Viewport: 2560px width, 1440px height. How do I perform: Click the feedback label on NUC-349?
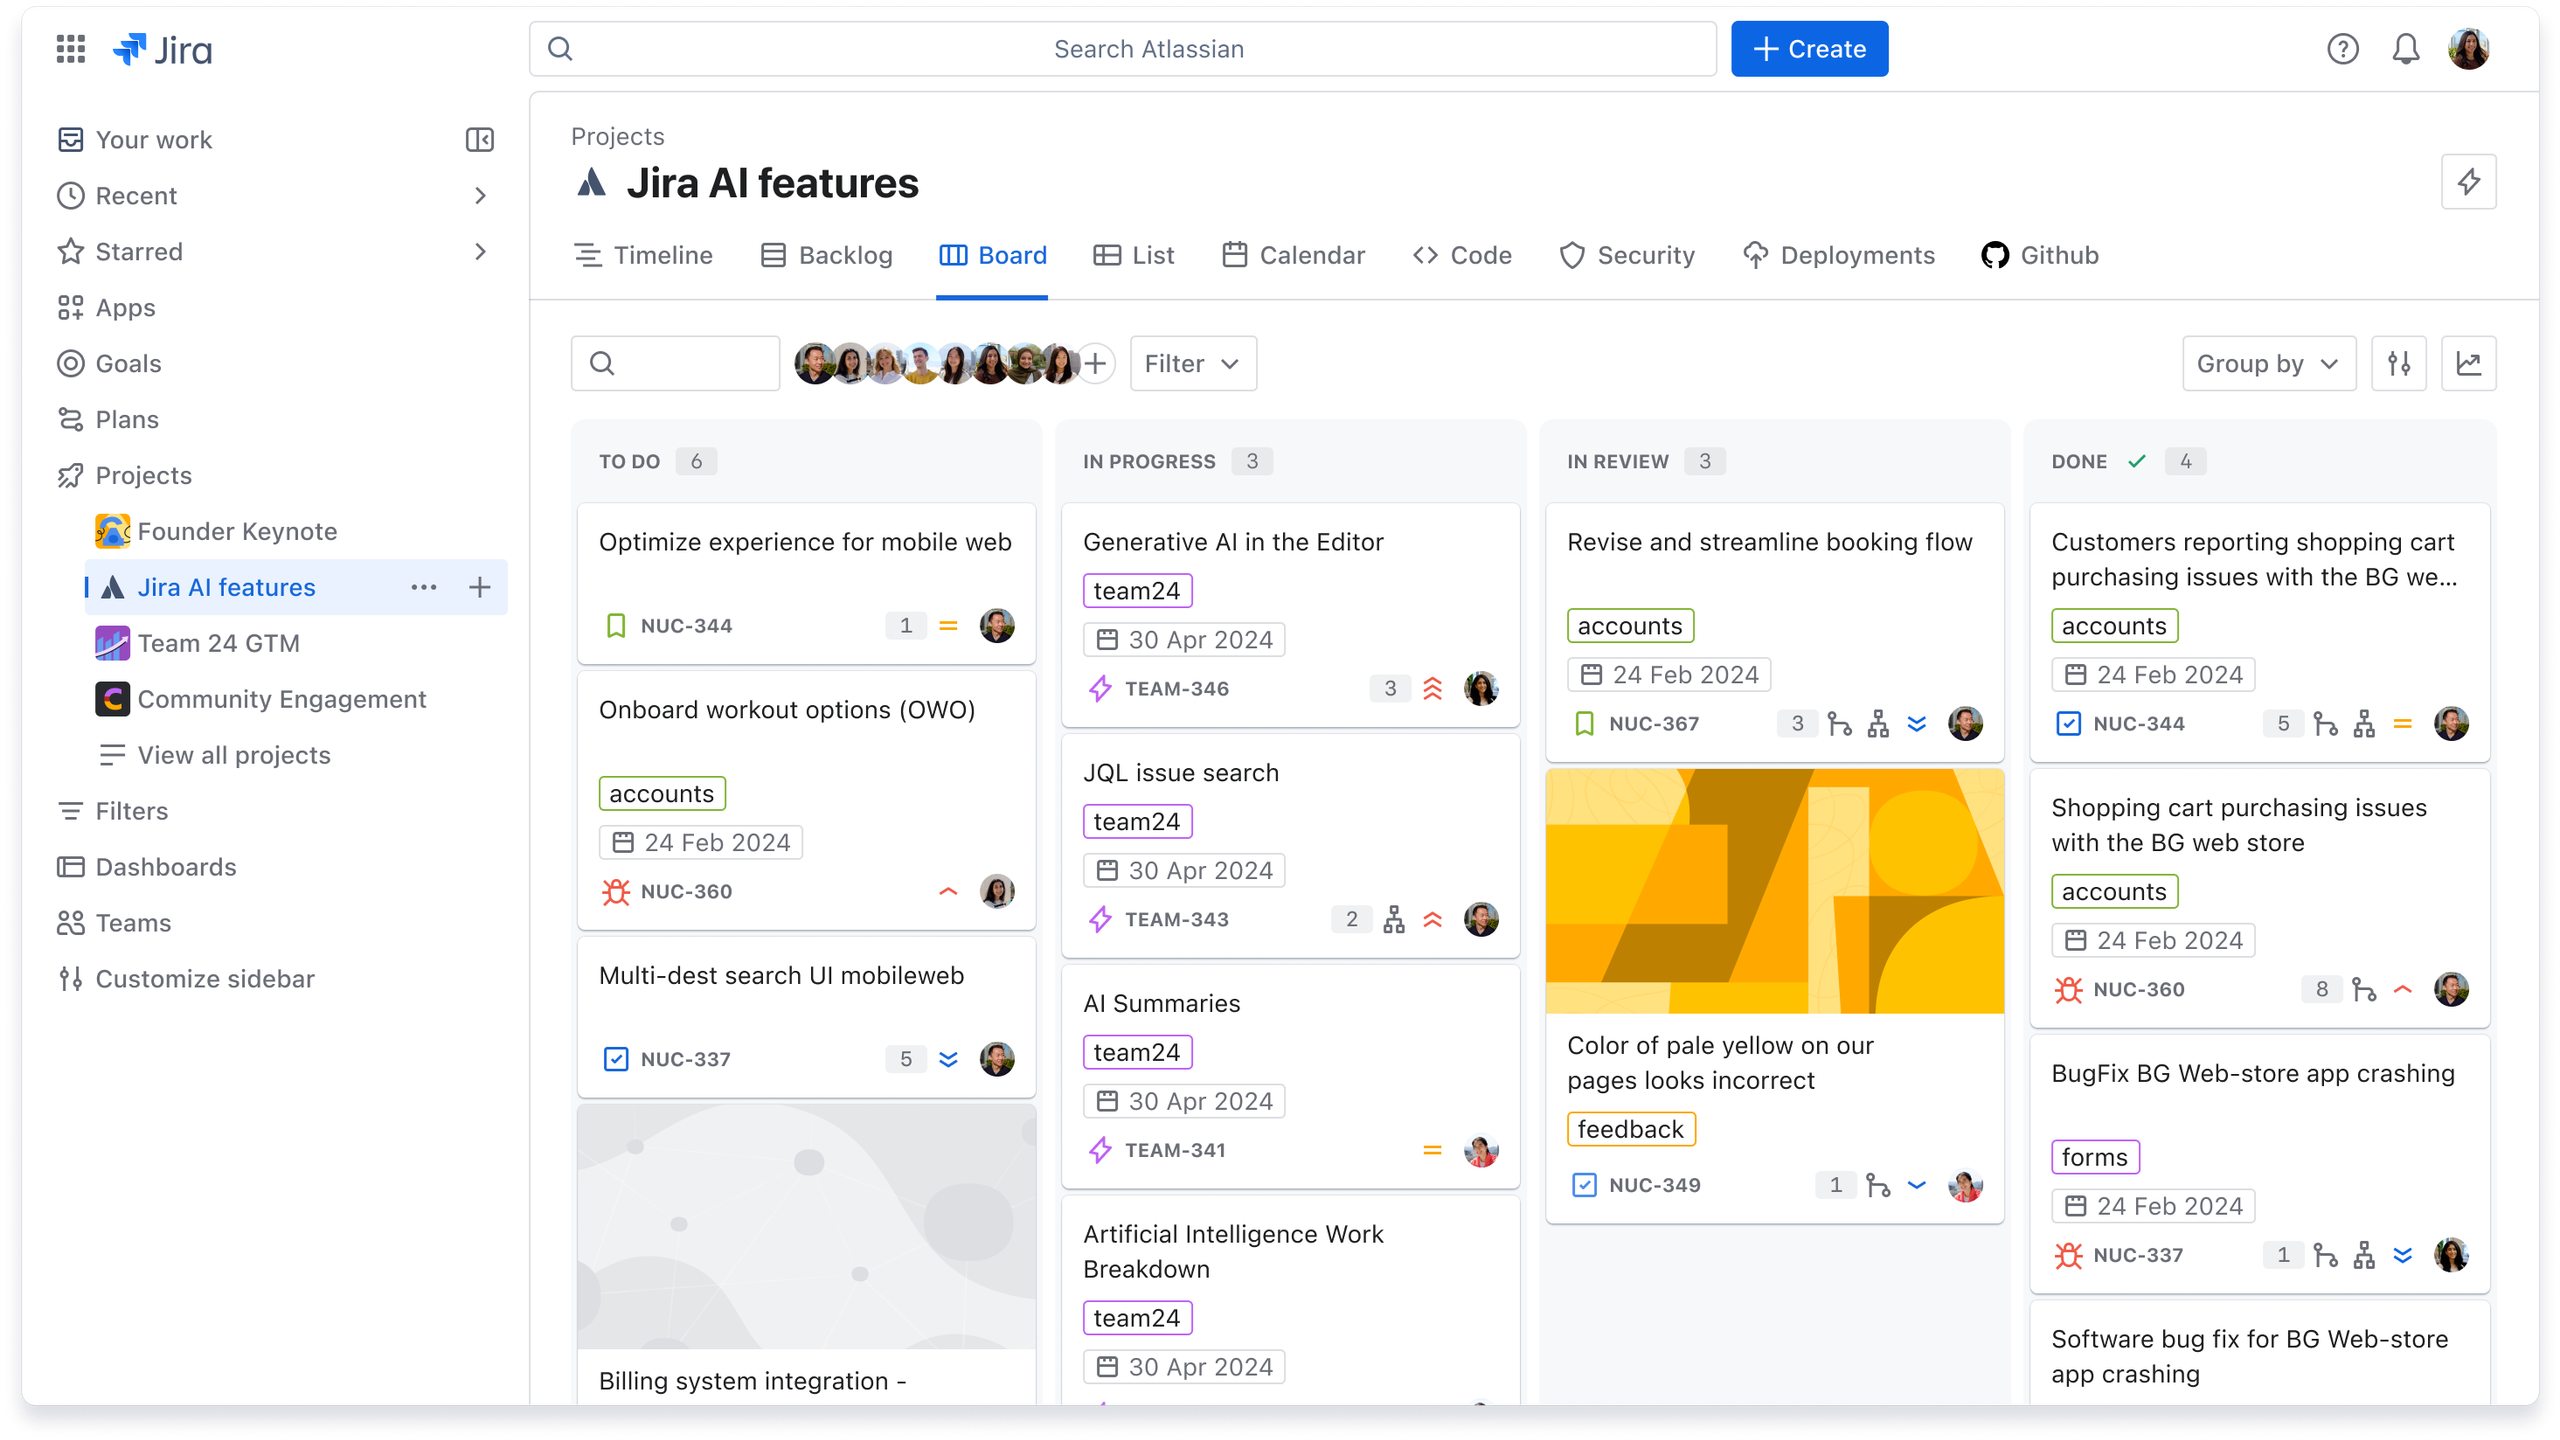click(1631, 1129)
